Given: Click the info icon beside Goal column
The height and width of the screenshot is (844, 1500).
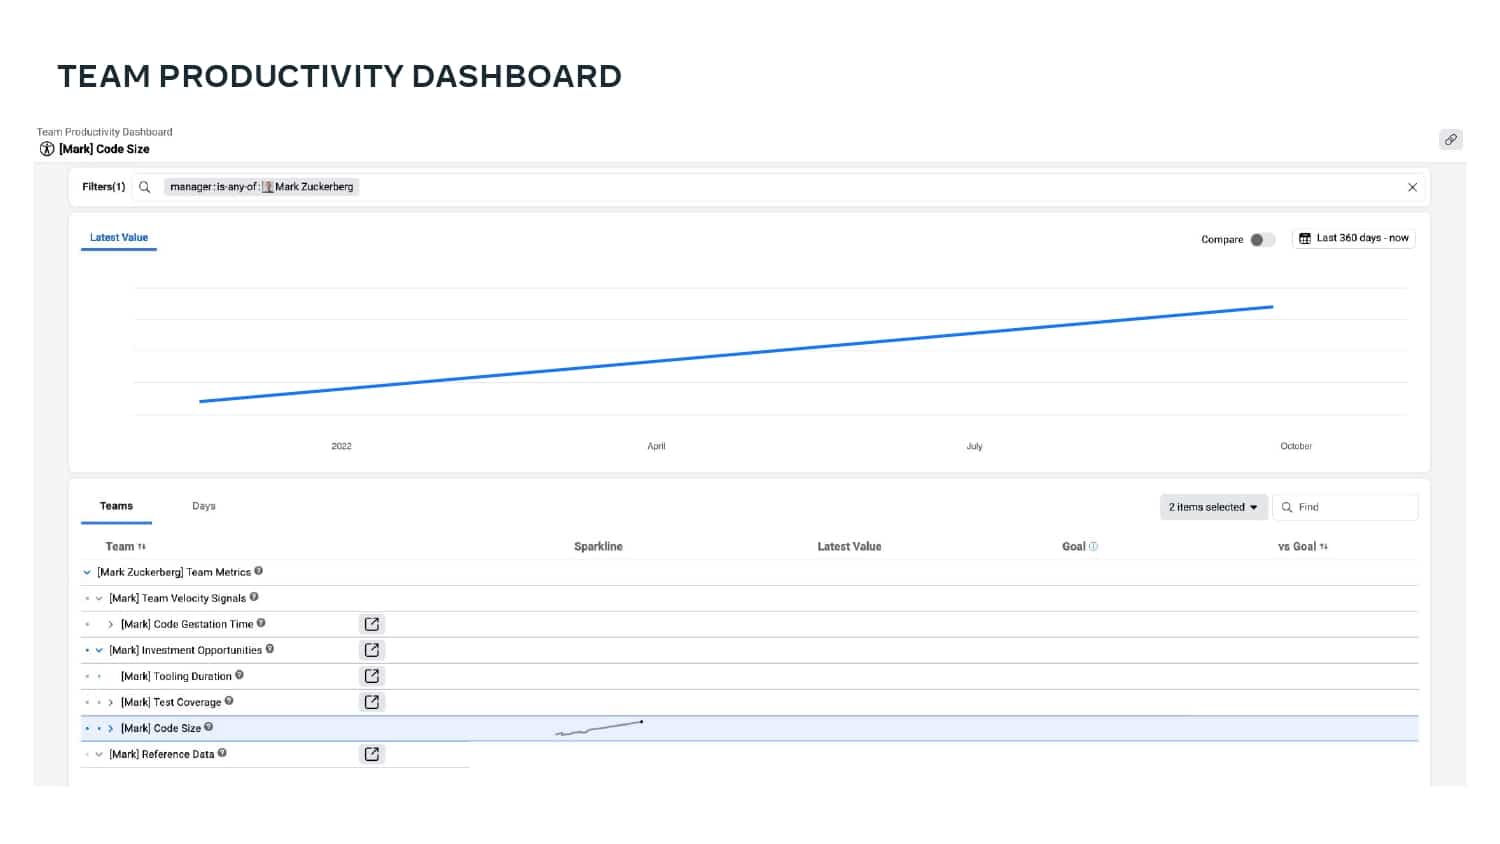Looking at the screenshot, I should coord(1093,546).
